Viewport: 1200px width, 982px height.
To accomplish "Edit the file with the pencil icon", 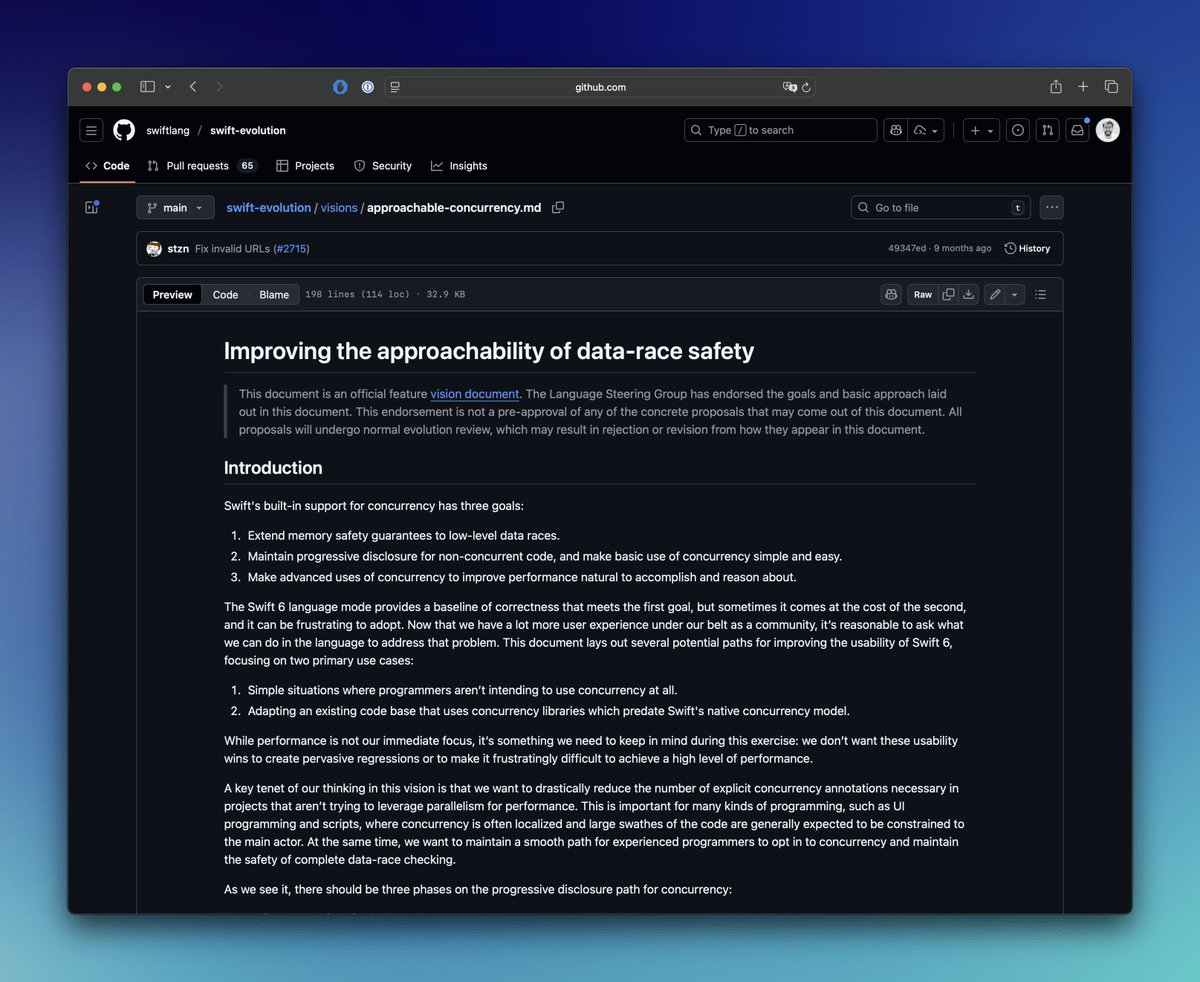I will coord(993,294).
